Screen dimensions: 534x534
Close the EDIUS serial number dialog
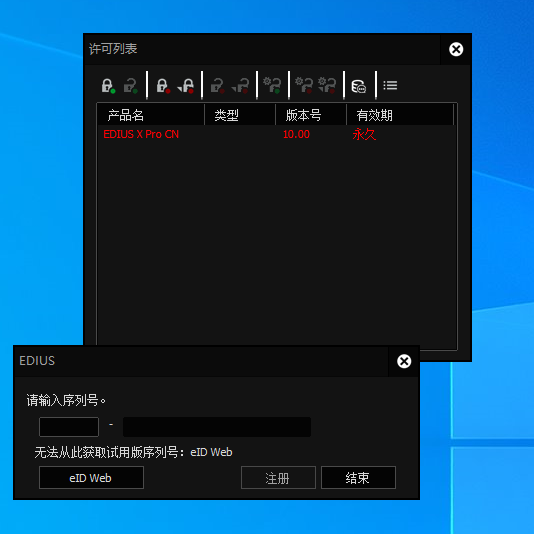tap(404, 361)
